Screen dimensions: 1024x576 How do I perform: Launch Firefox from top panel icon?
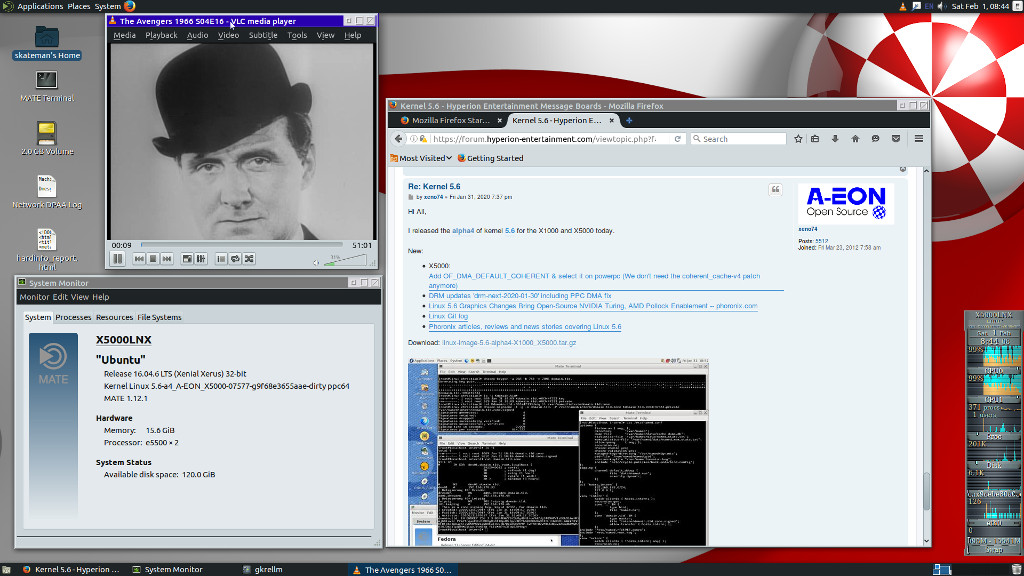(130, 6)
